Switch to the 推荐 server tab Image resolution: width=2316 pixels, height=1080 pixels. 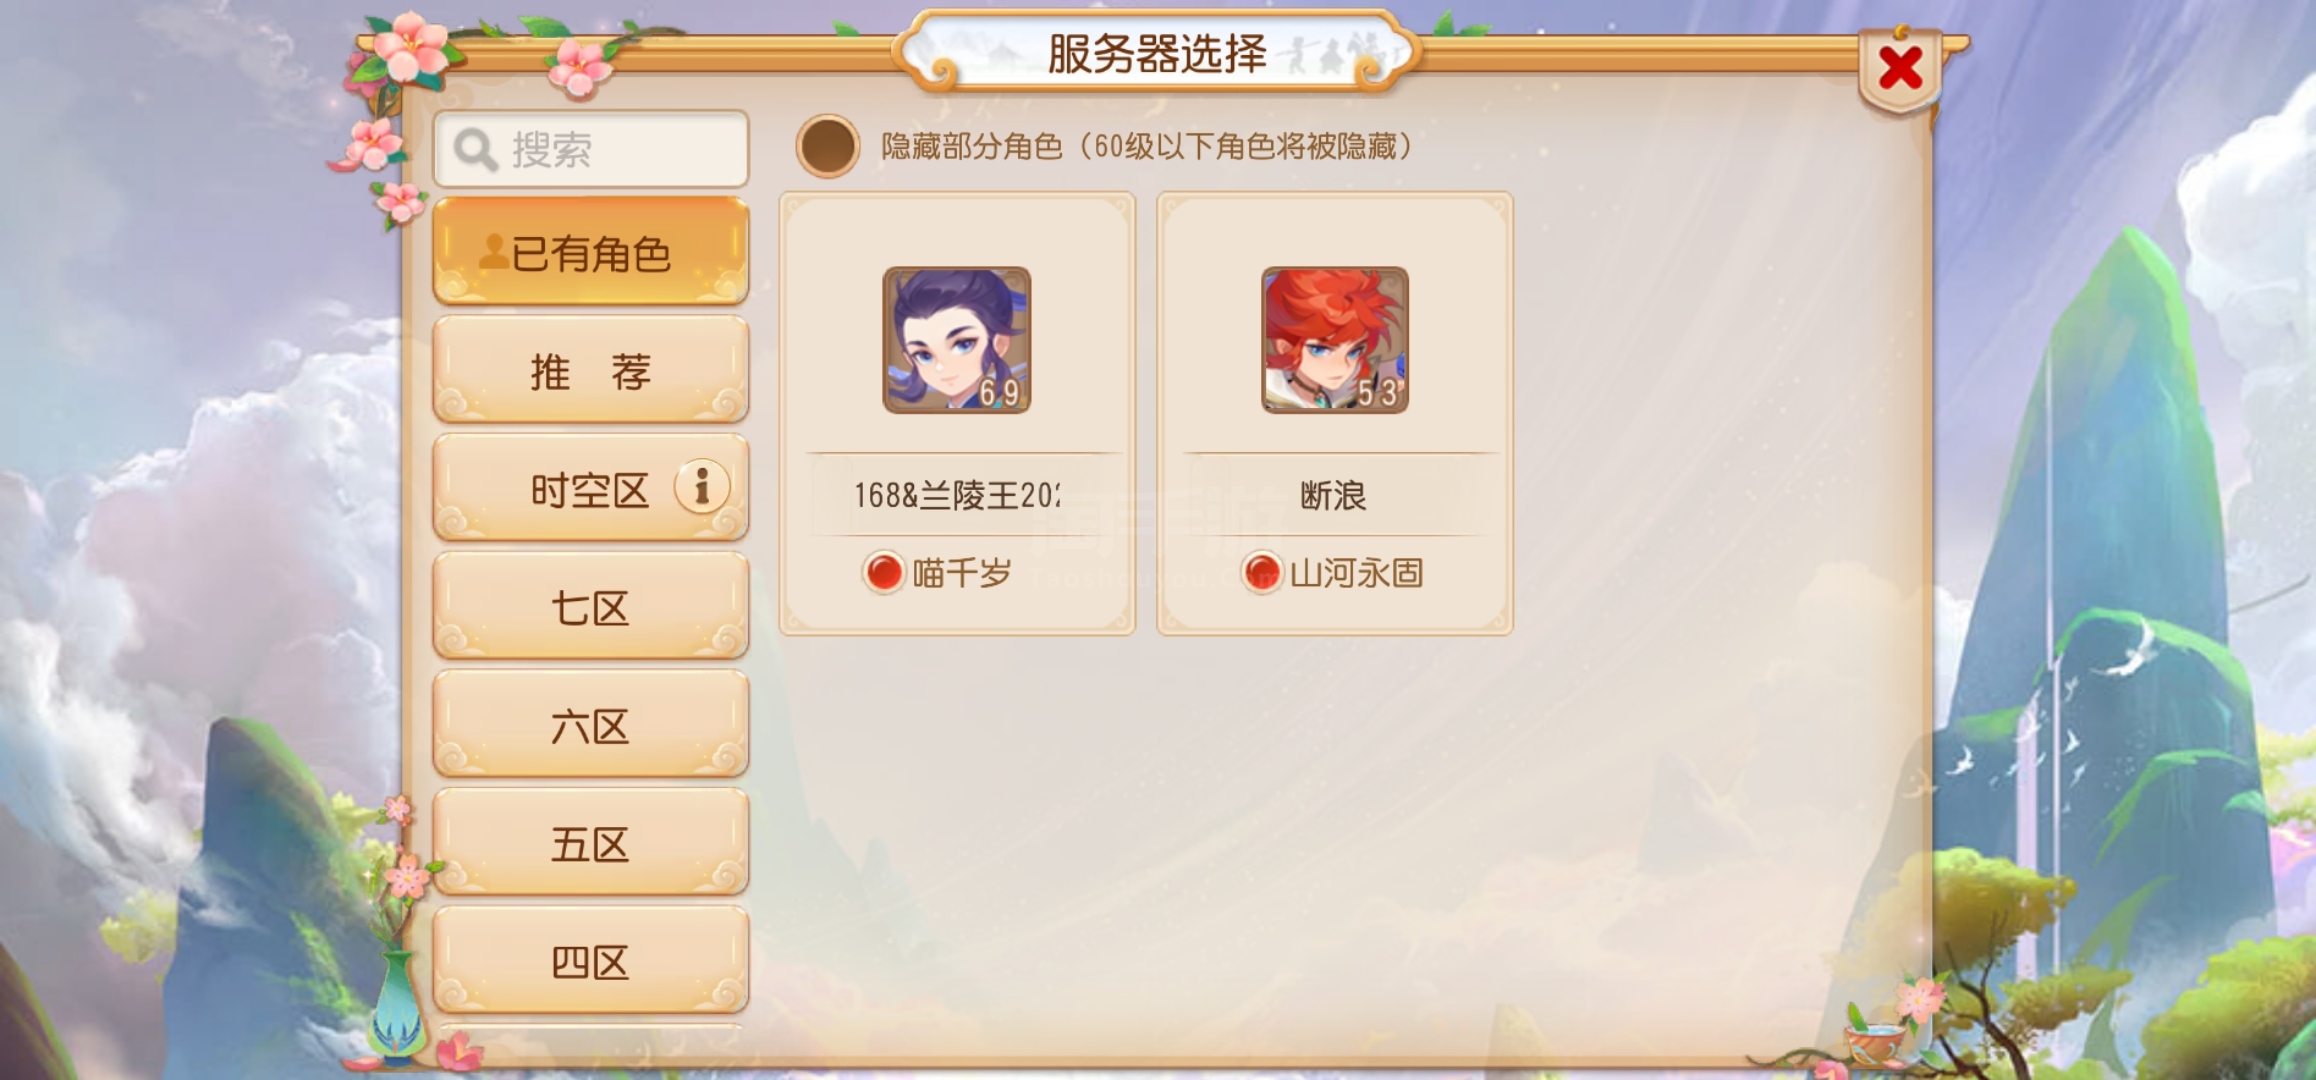click(x=591, y=370)
